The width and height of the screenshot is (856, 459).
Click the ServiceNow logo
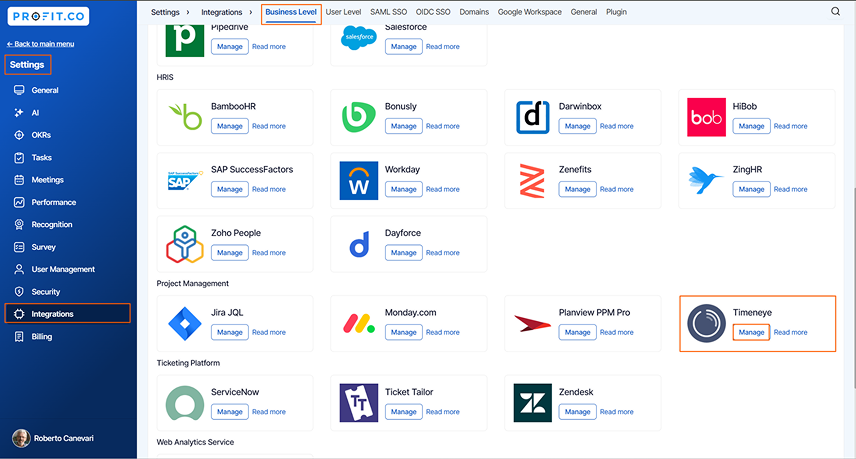pyautogui.click(x=185, y=403)
